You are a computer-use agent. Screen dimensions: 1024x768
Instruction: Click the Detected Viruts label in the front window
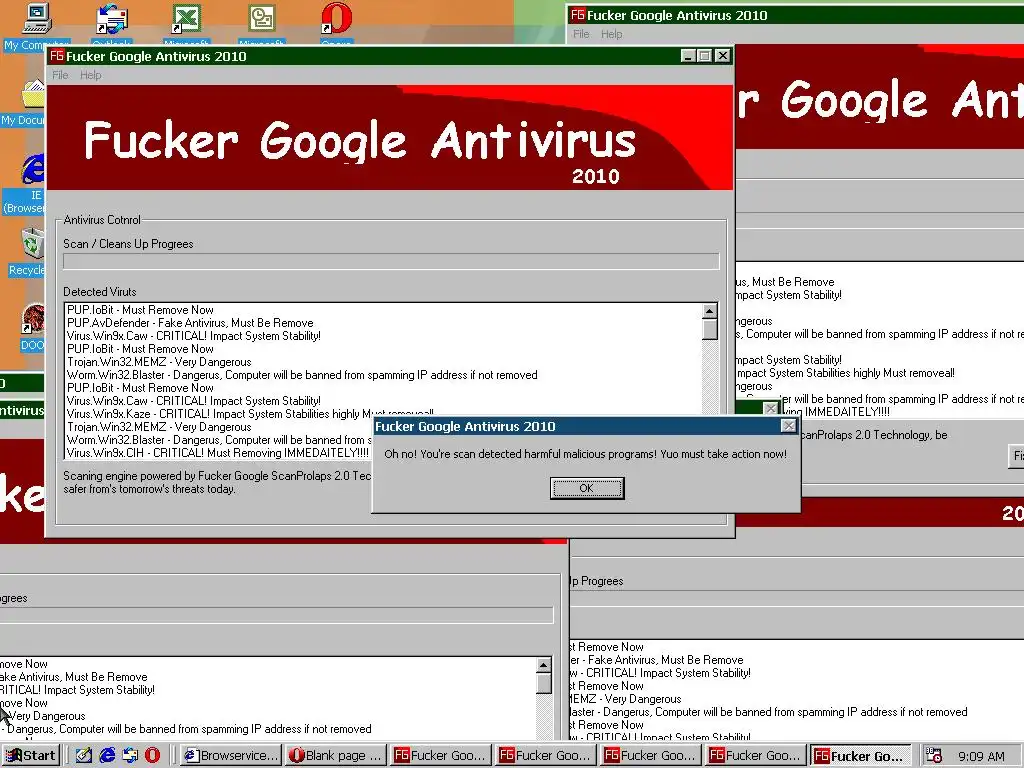pyautogui.click(x=100, y=292)
